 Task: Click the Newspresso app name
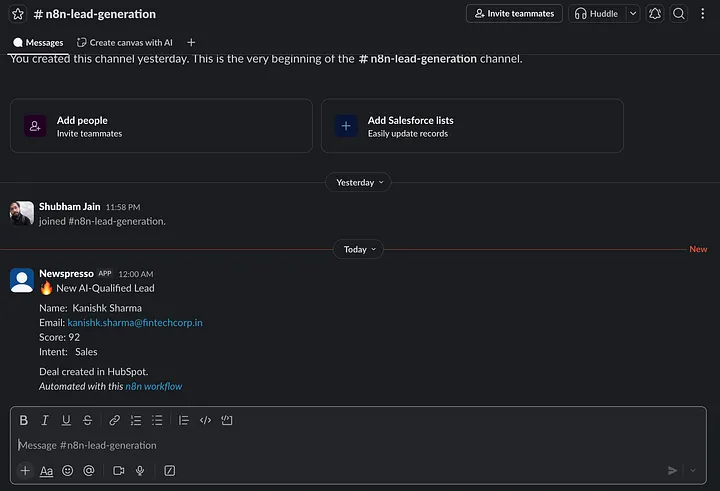click(x=66, y=274)
